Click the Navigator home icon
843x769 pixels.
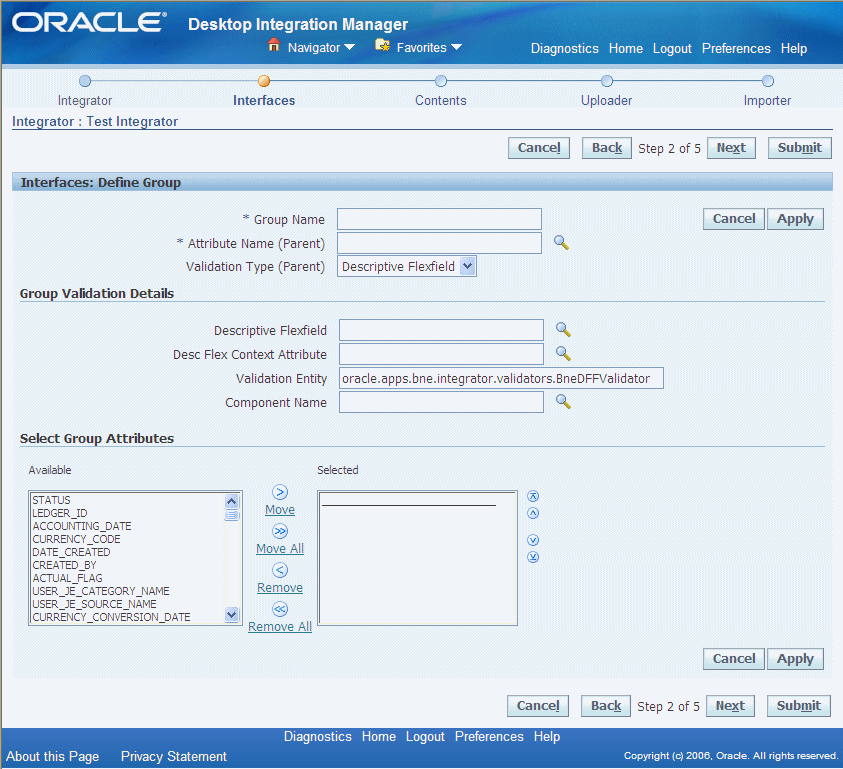274,45
